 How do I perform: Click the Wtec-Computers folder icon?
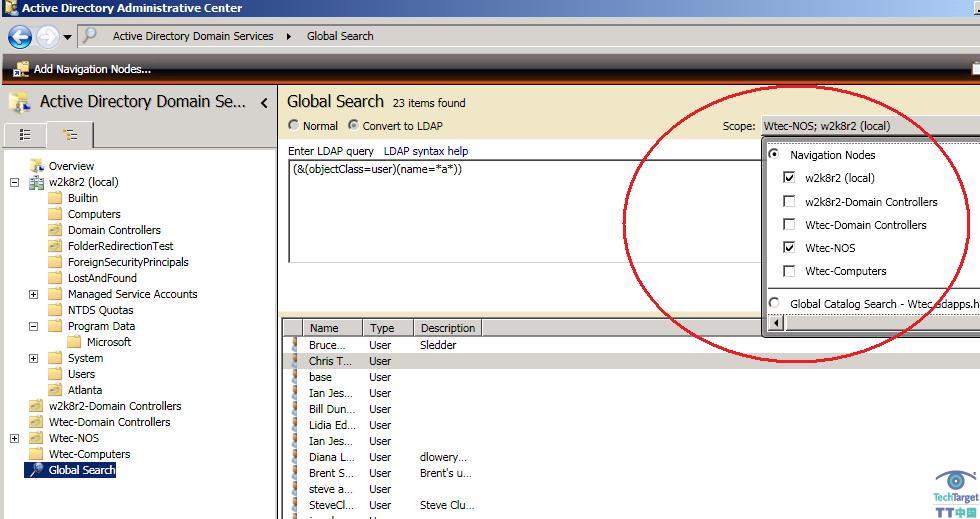[36, 454]
